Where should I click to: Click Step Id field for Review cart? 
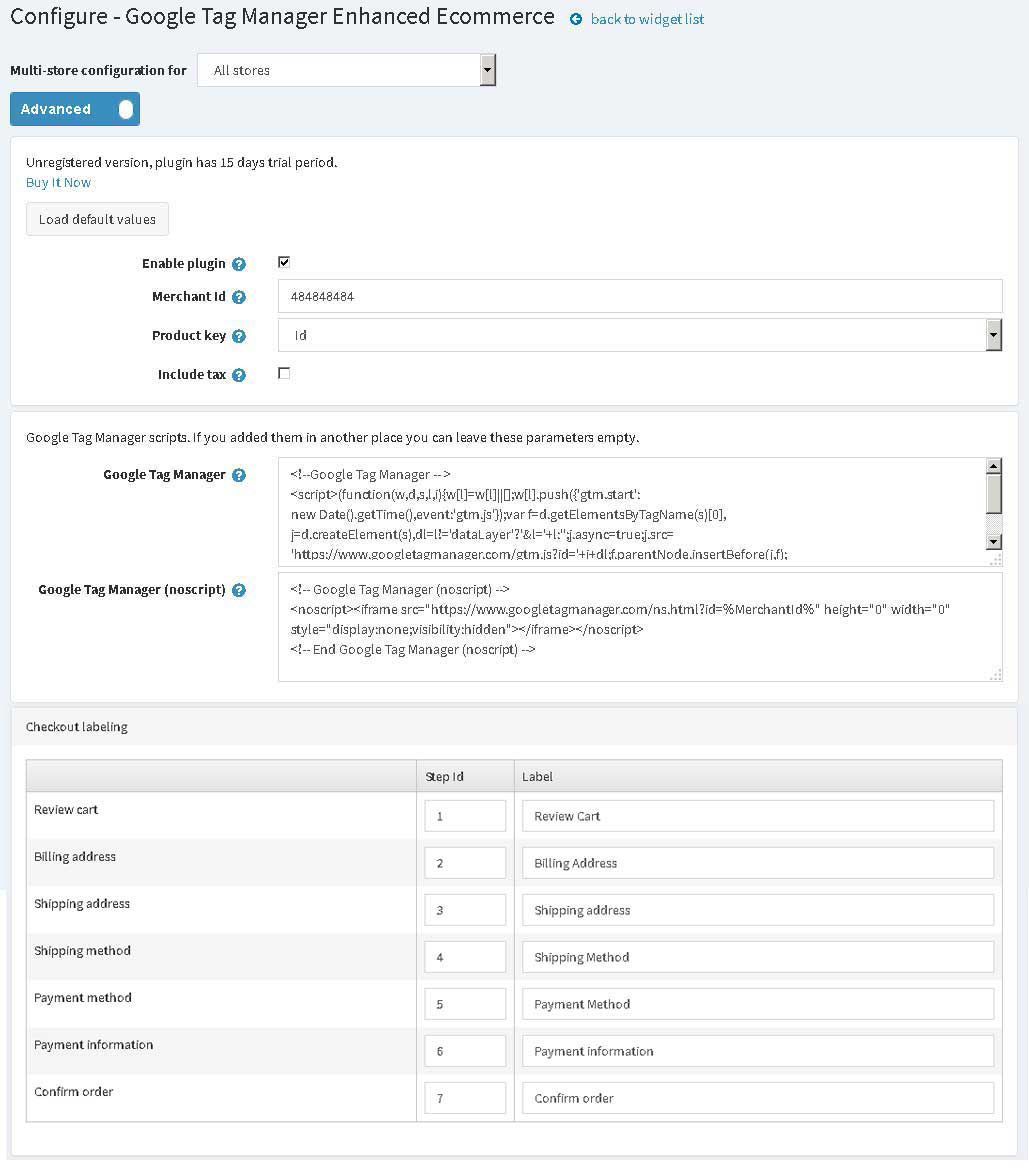point(465,816)
